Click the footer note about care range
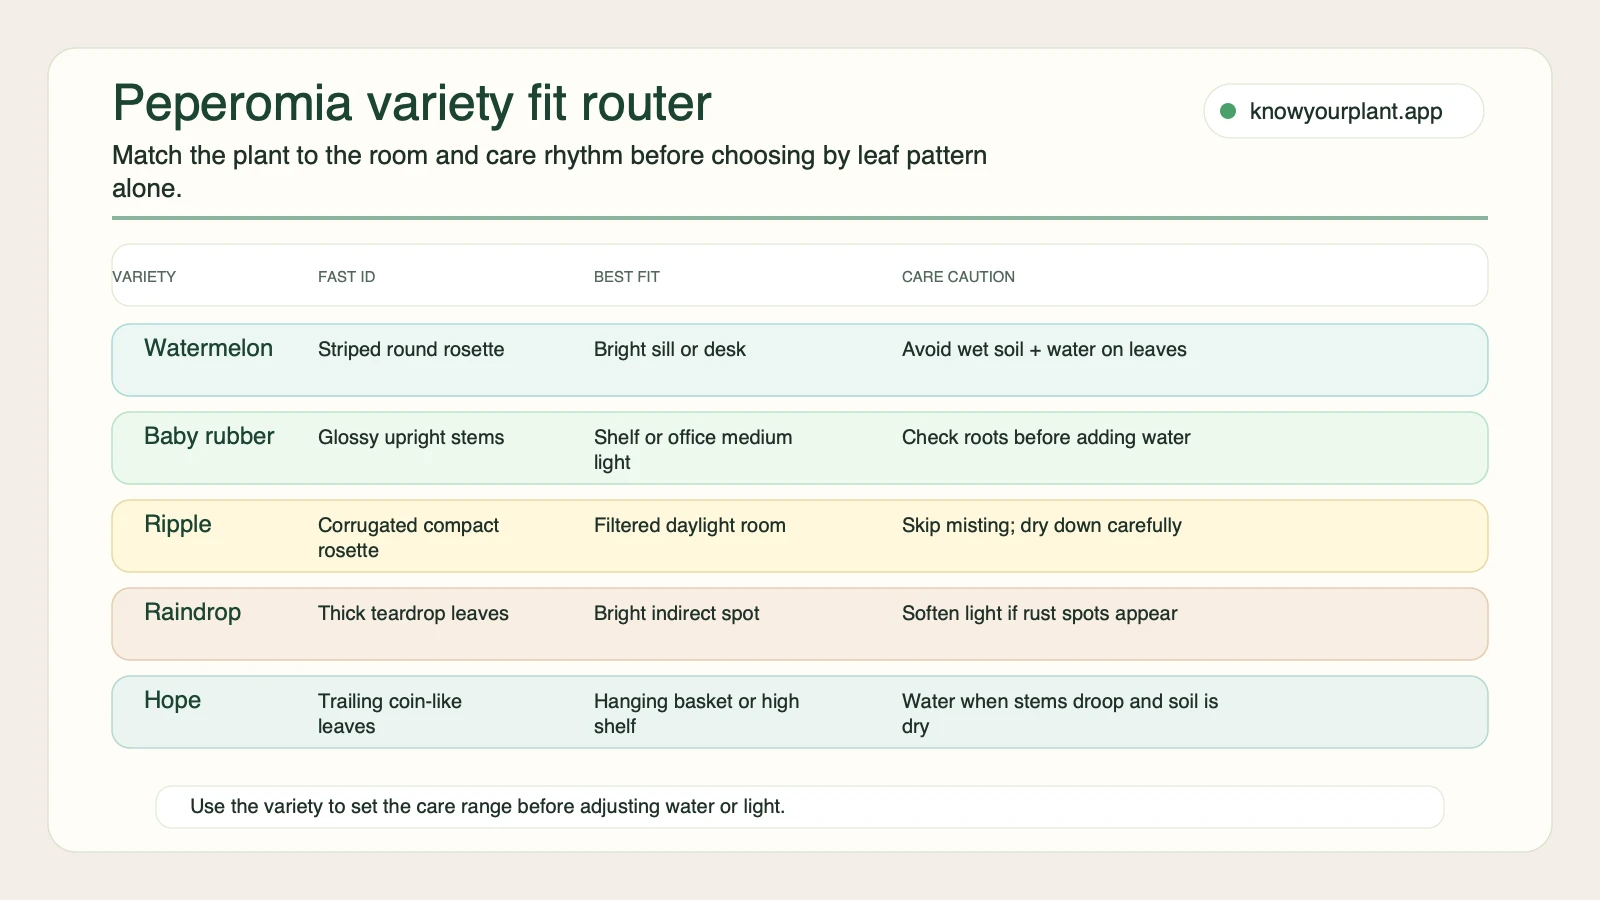The width and height of the screenshot is (1600, 900). 800,807
